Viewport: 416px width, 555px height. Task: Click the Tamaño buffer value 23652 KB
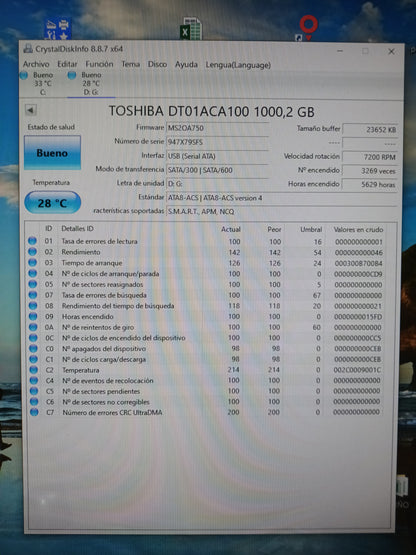[x=370, y=130]
